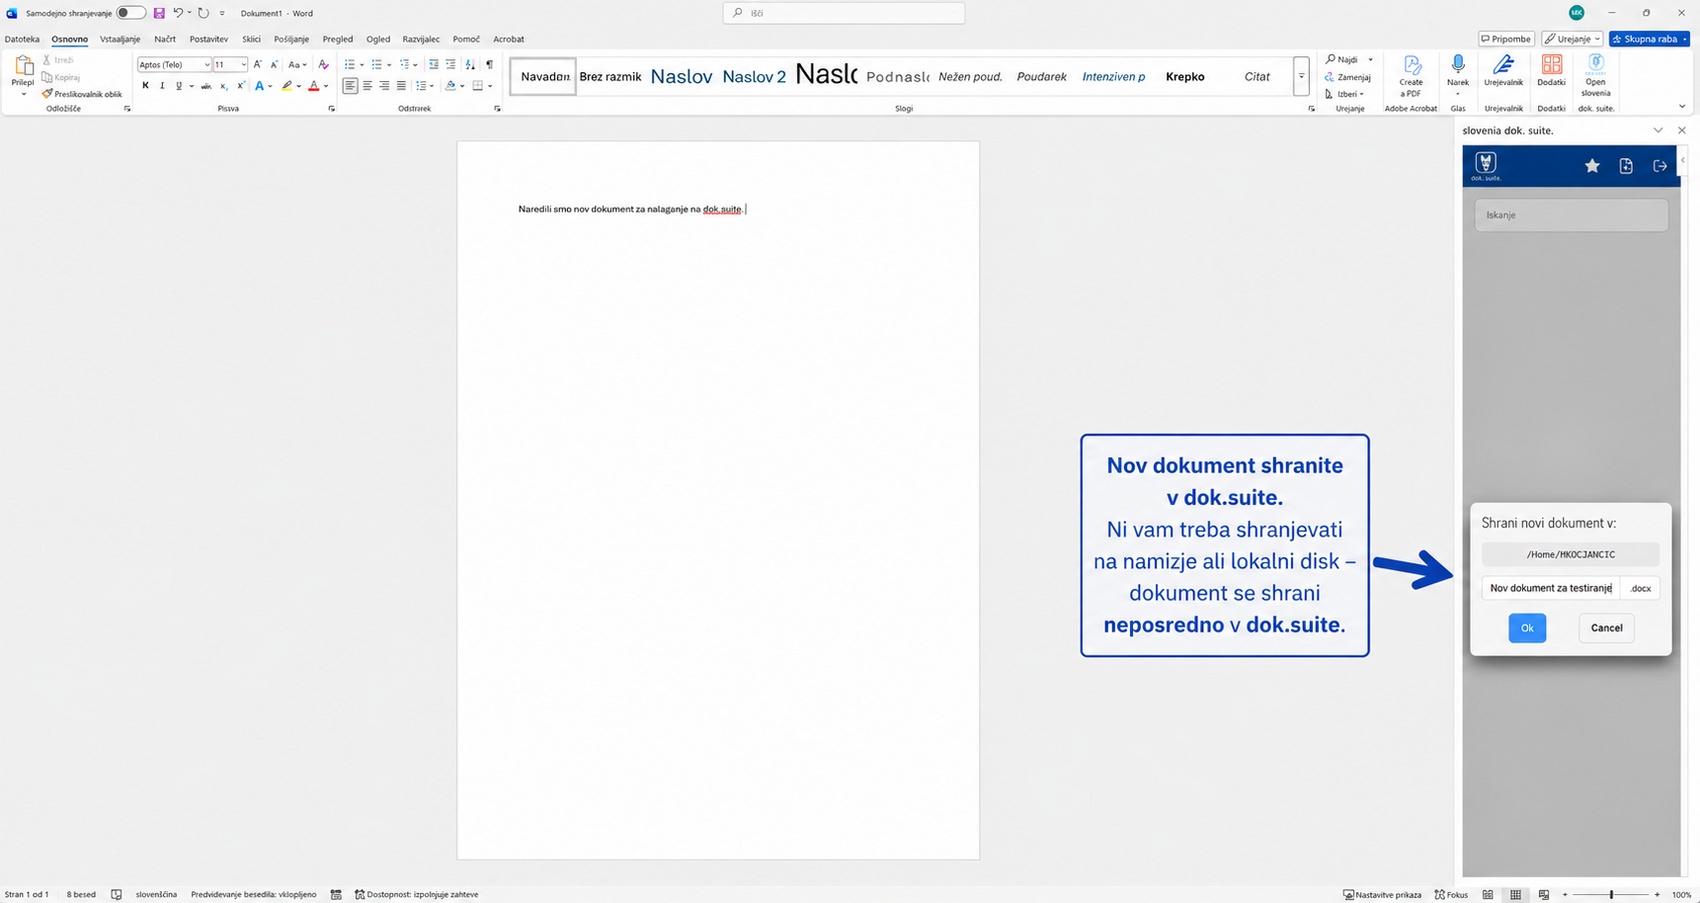Click Cancel in the save dialog
Viewport: 1700px width, 903px height.
pyautogui.click(x=1607, y=628)
